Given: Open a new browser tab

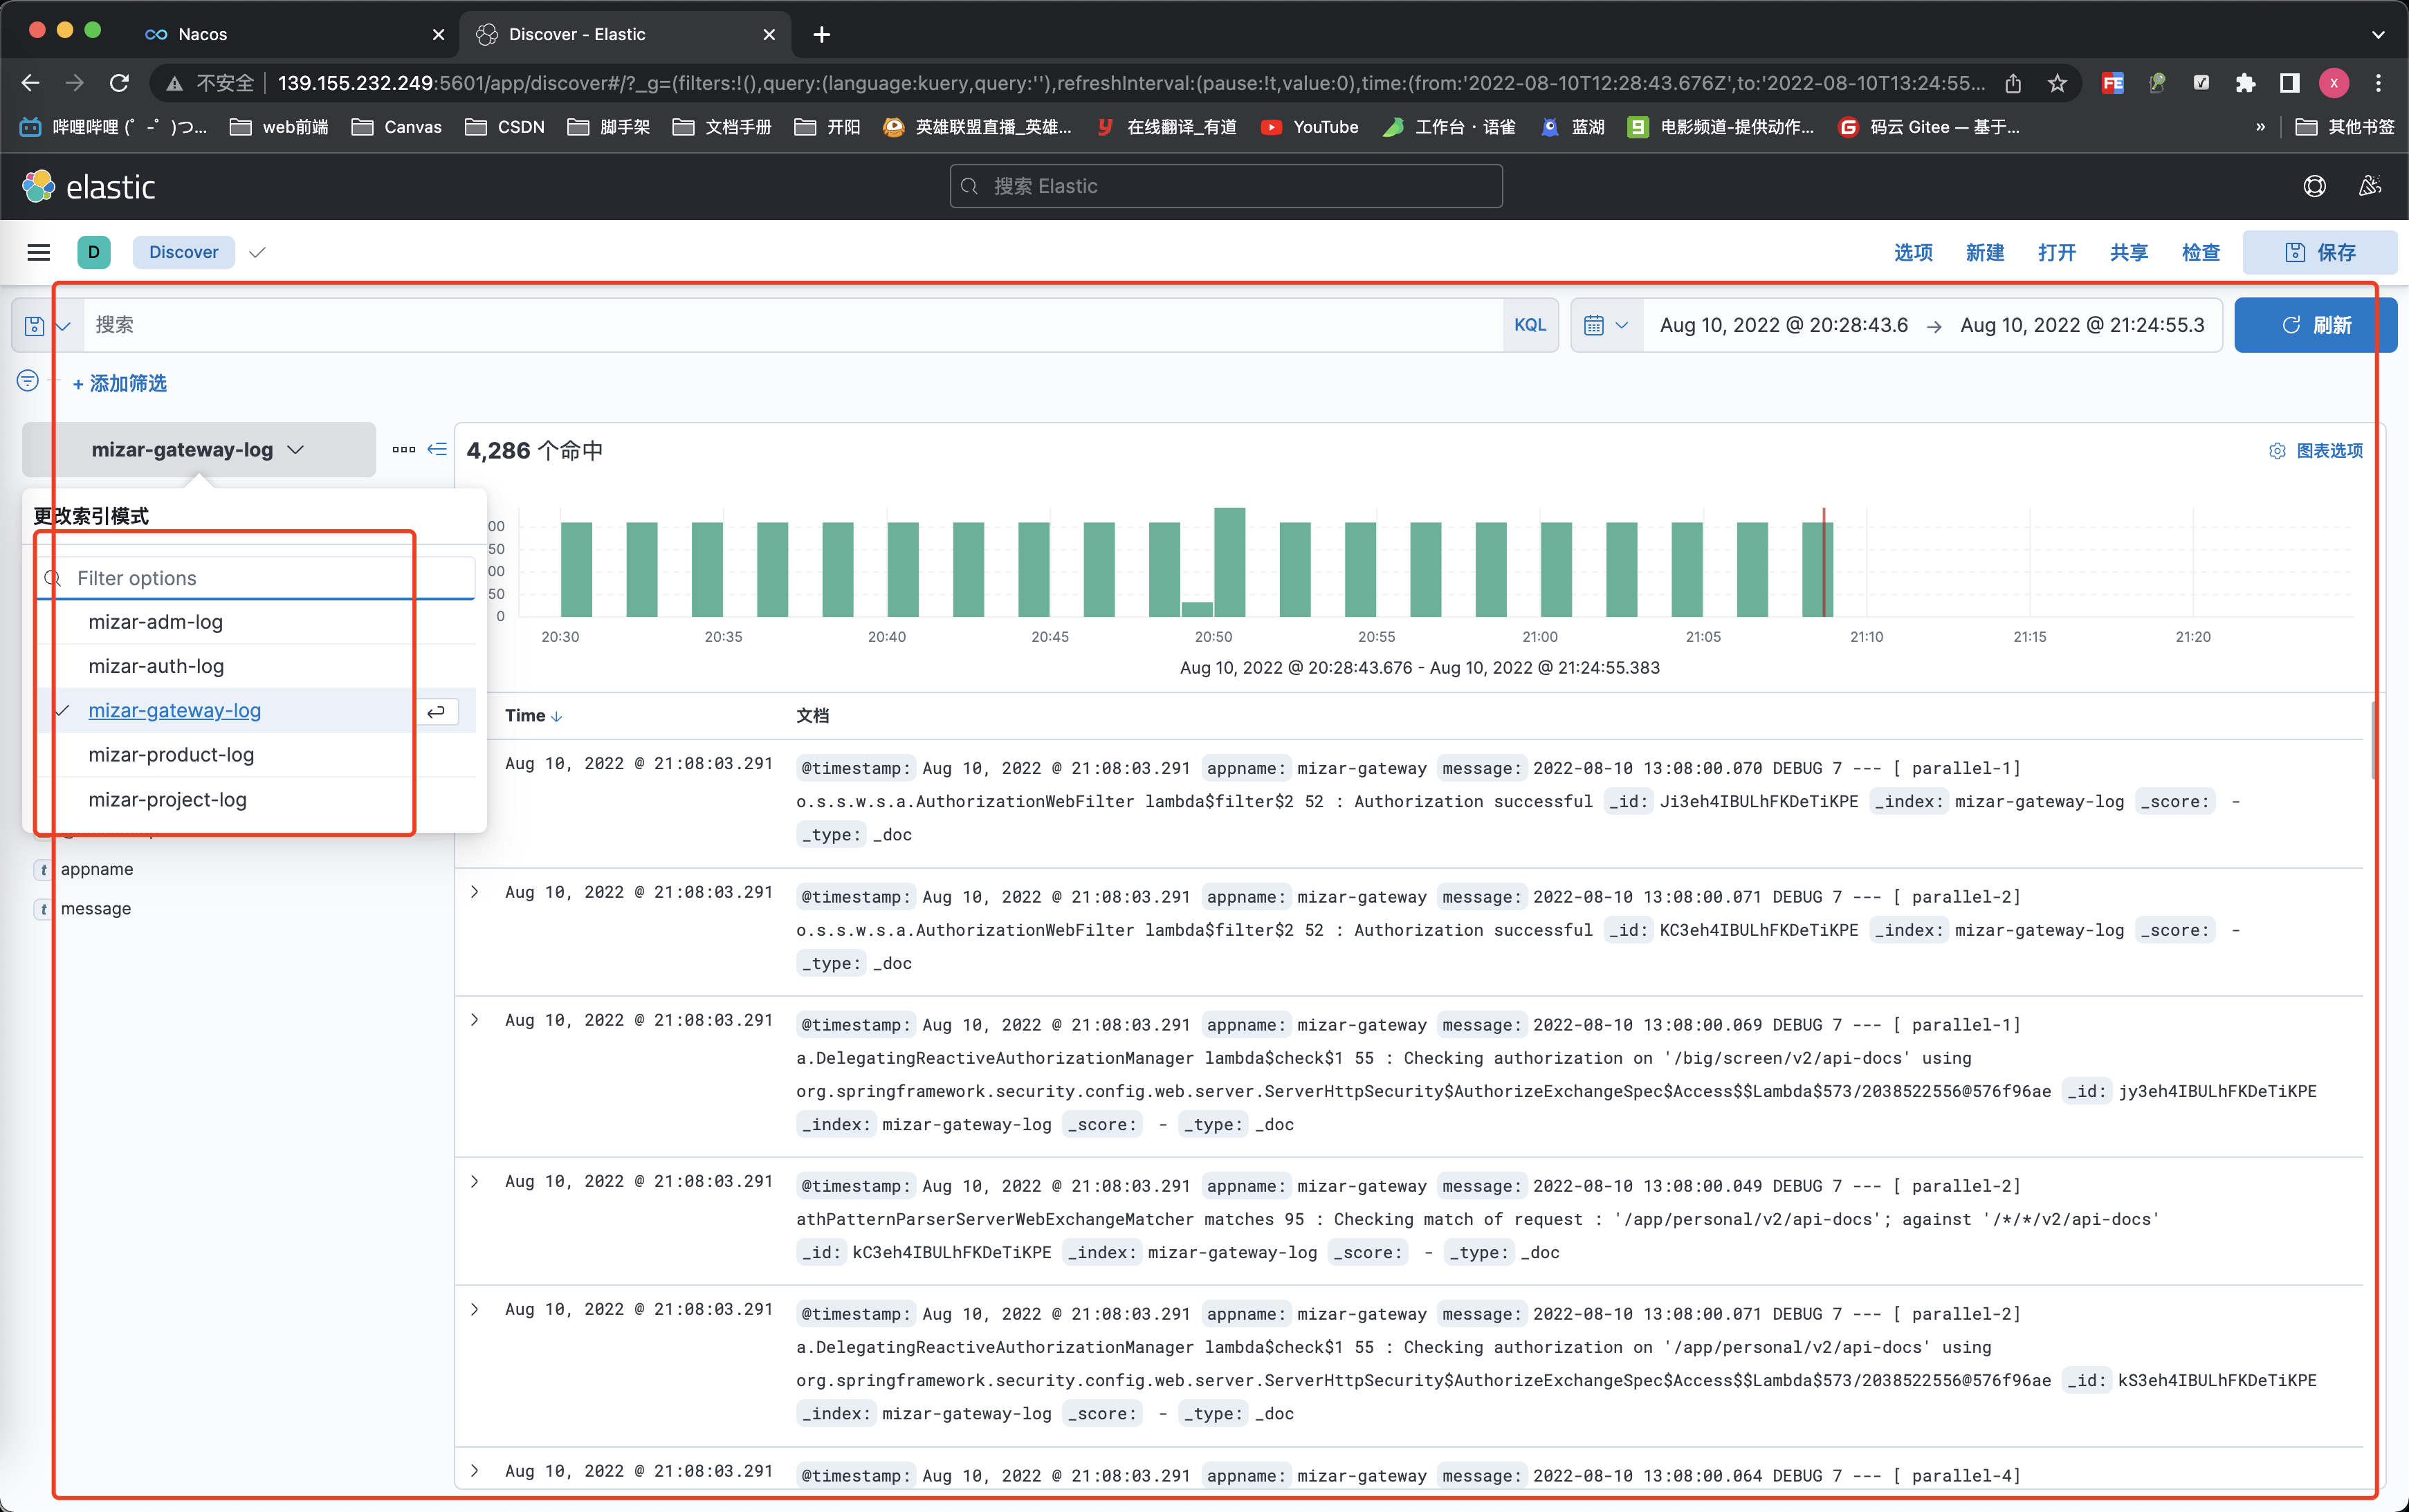Looking at the screenshot, I should click(821, 34).
